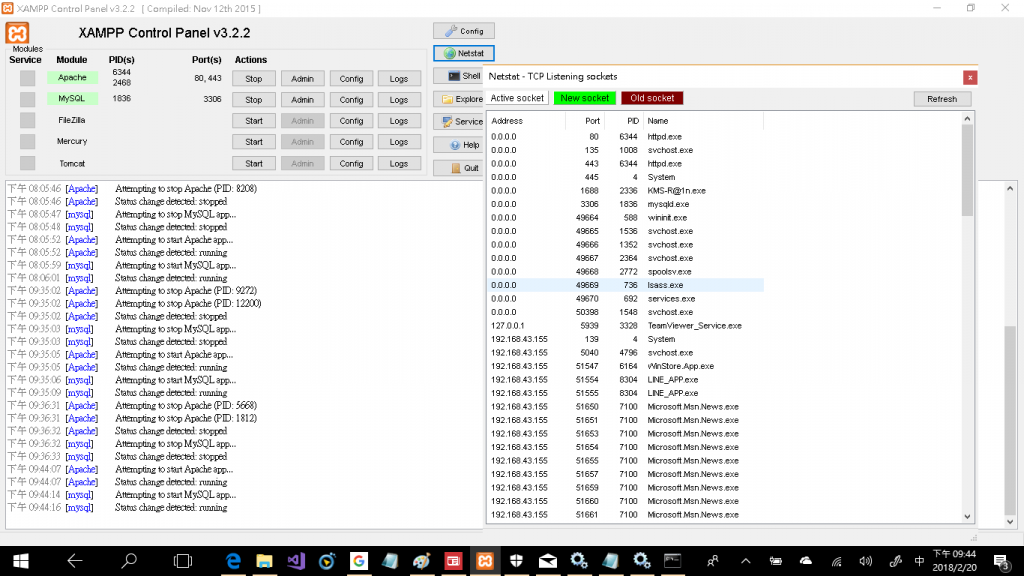Open Task View on the taskbar
This screenshot has height=576, width=1024.
click(183, 561)
